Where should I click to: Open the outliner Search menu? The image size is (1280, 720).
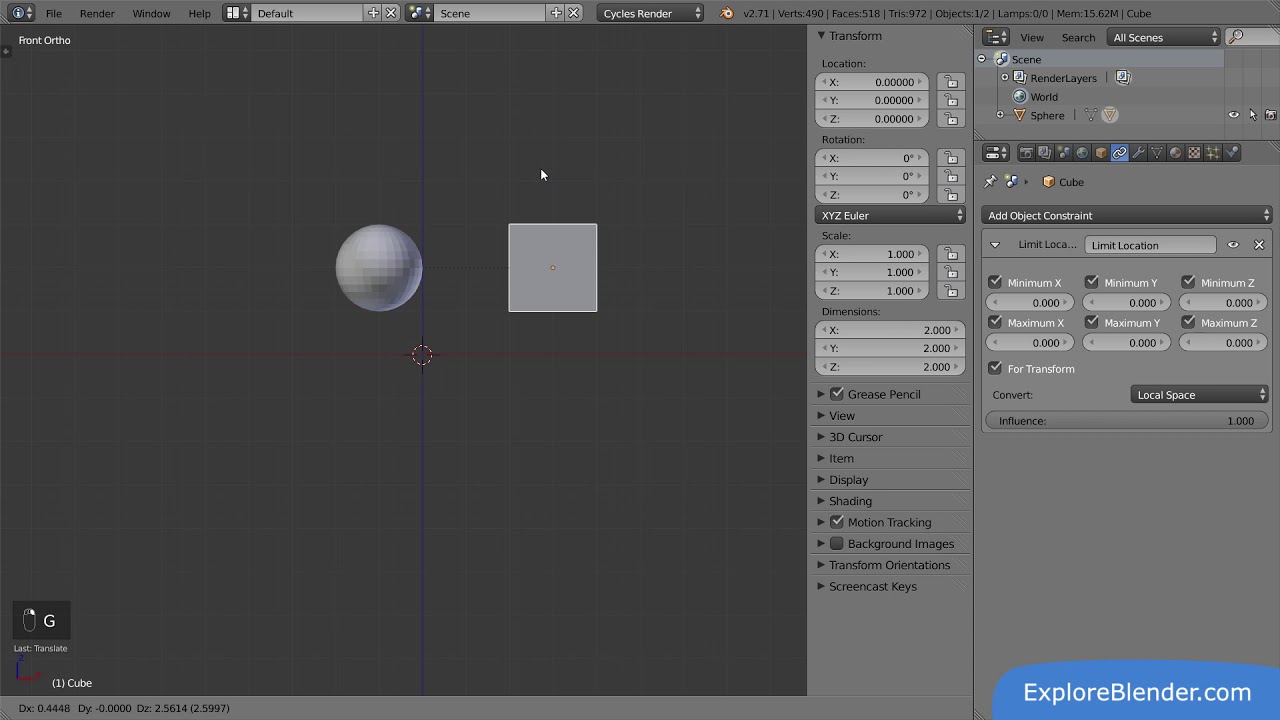[x=1078, y=37]
